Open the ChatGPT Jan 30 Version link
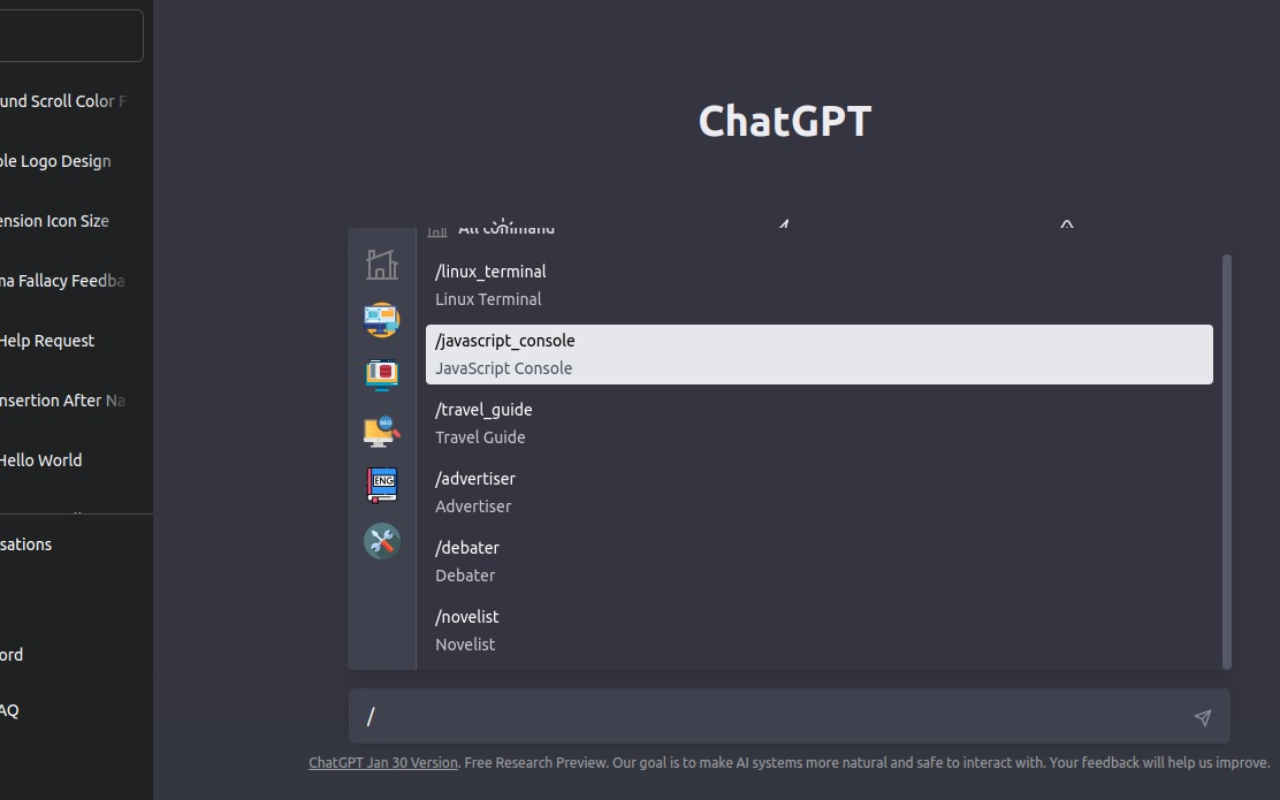The width and height of the screenshot is (1280, 800). click(x=383, y=762)
